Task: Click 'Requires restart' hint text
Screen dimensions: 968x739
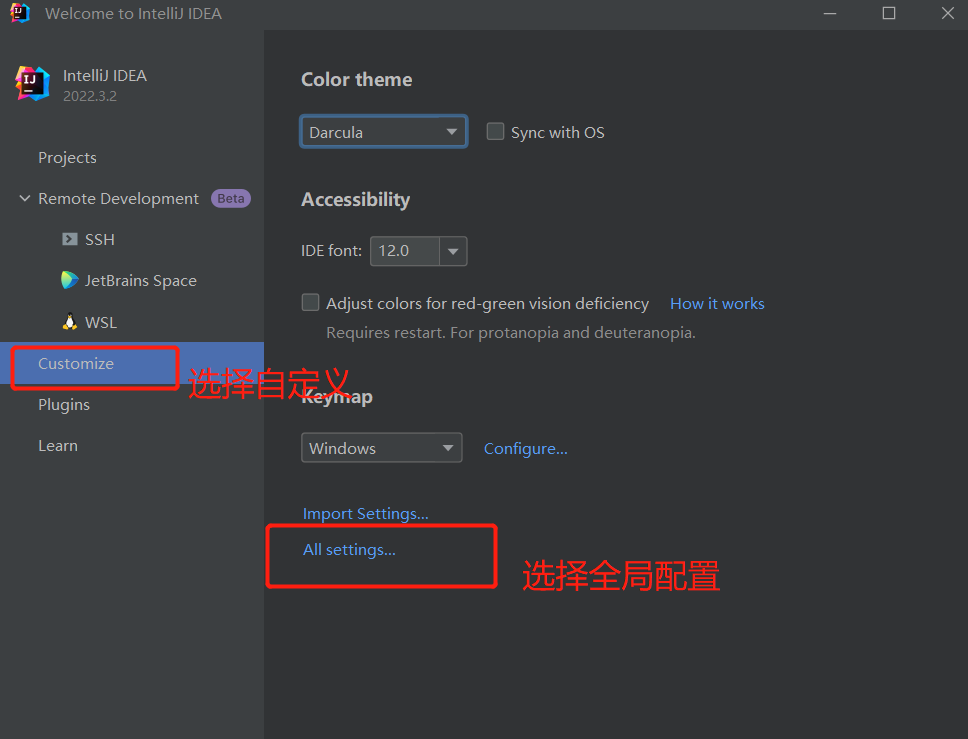Action: [511, 333]
